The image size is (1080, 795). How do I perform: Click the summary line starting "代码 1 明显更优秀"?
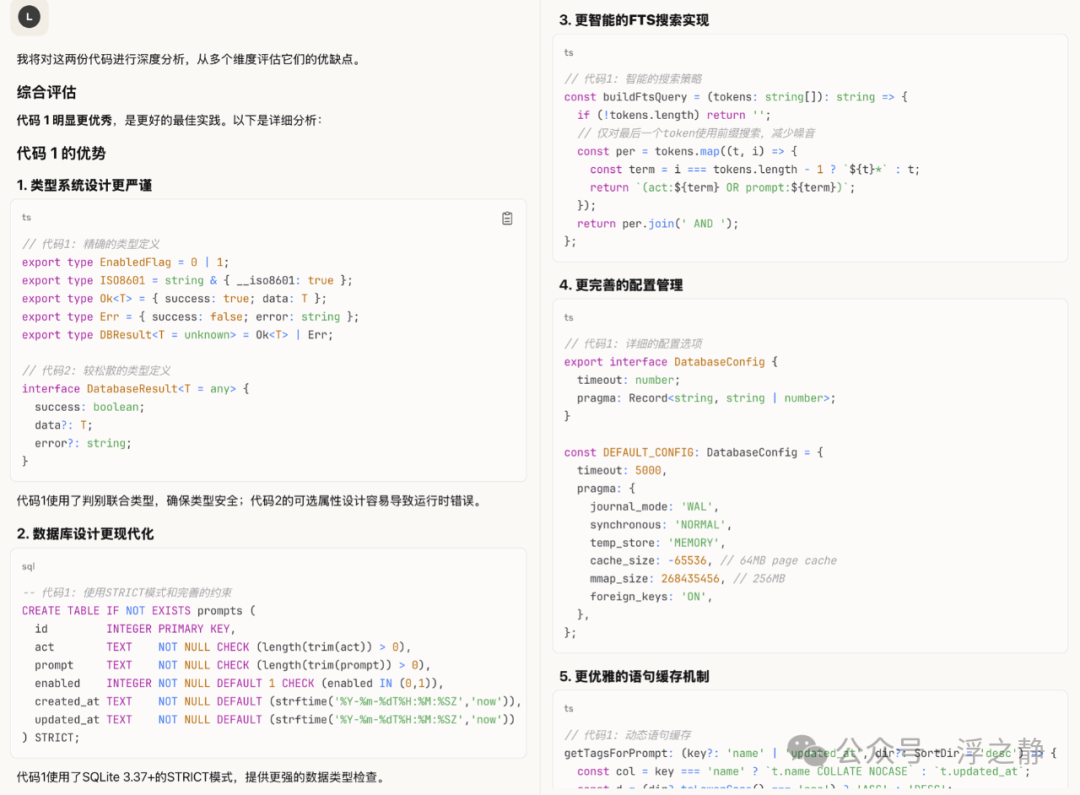(x=169, y=121)
